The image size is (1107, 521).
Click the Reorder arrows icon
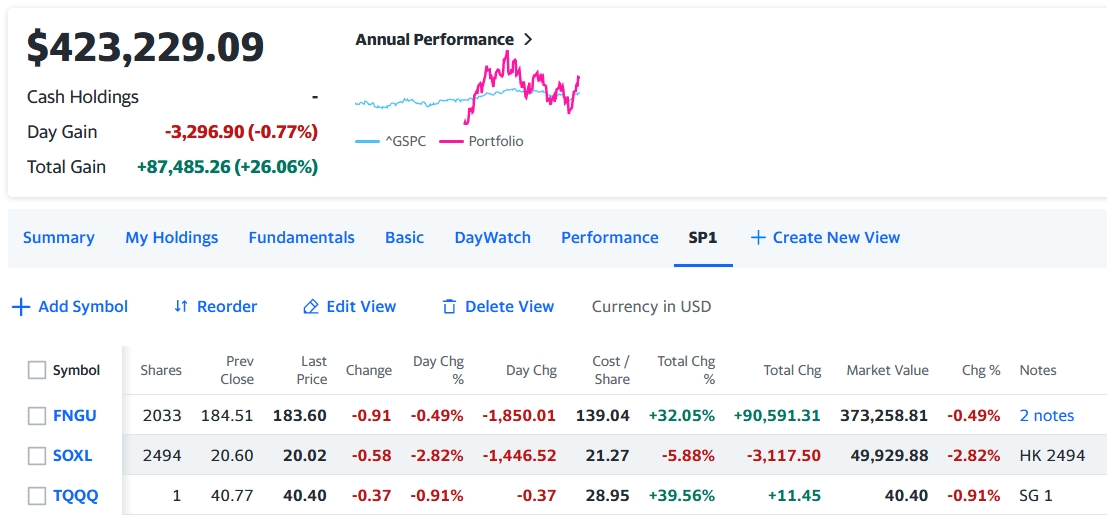click(x=181, y=307)
